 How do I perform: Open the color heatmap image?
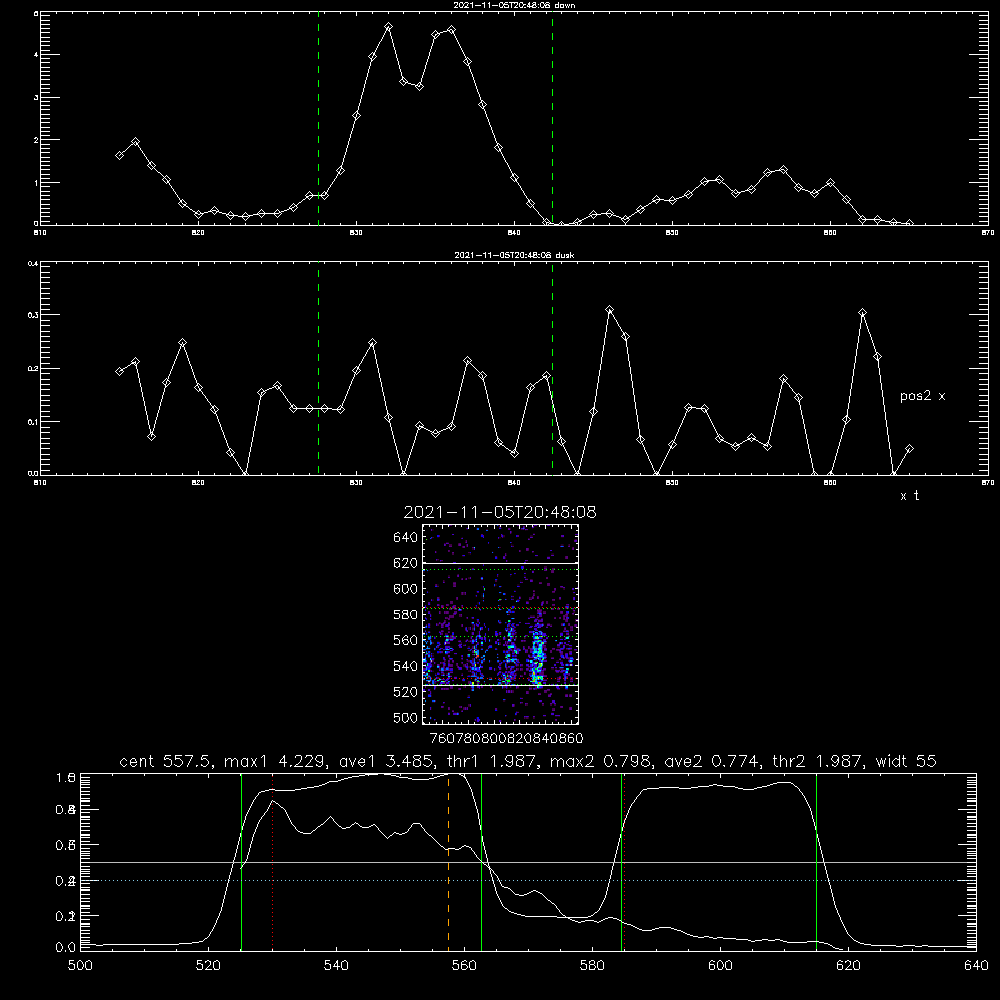pos(501,624)
